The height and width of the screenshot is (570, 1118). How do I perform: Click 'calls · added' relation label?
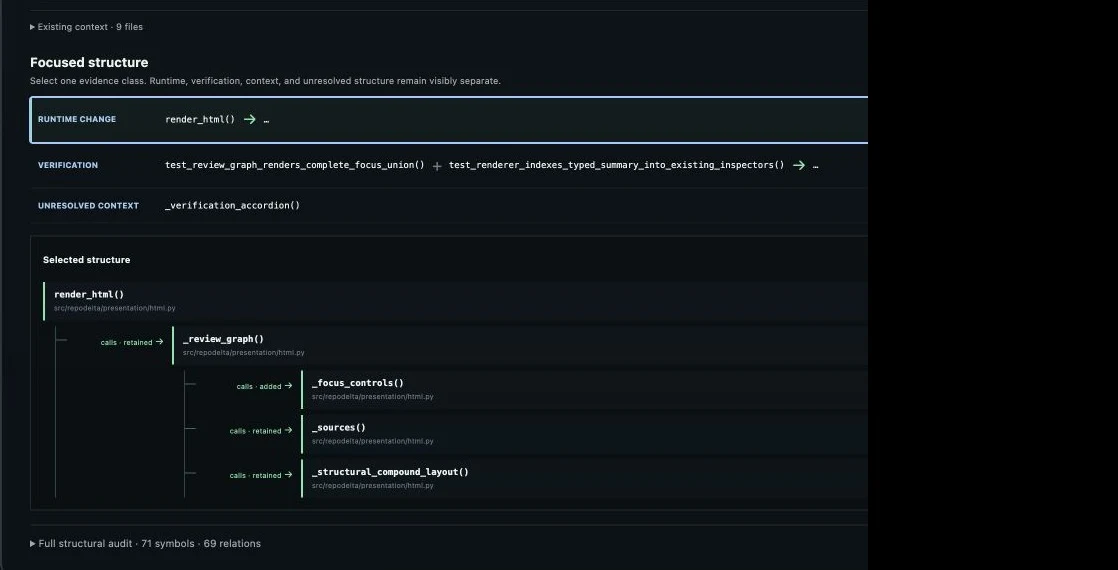coord(264,387)
